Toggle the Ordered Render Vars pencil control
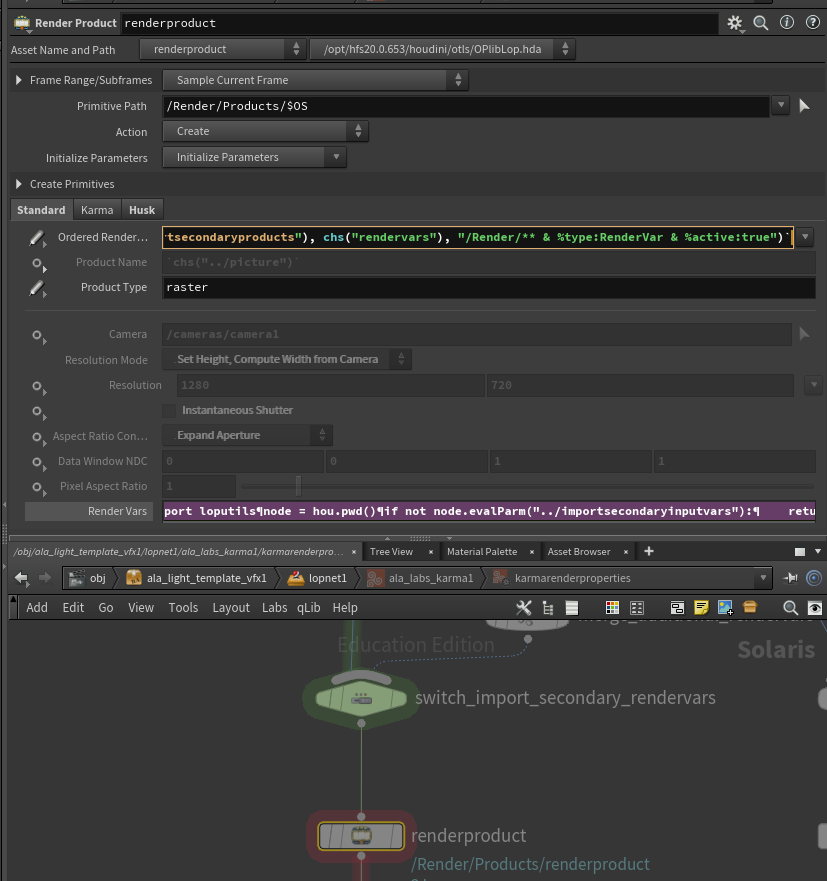The image size is (827, 881). point(37,238)
